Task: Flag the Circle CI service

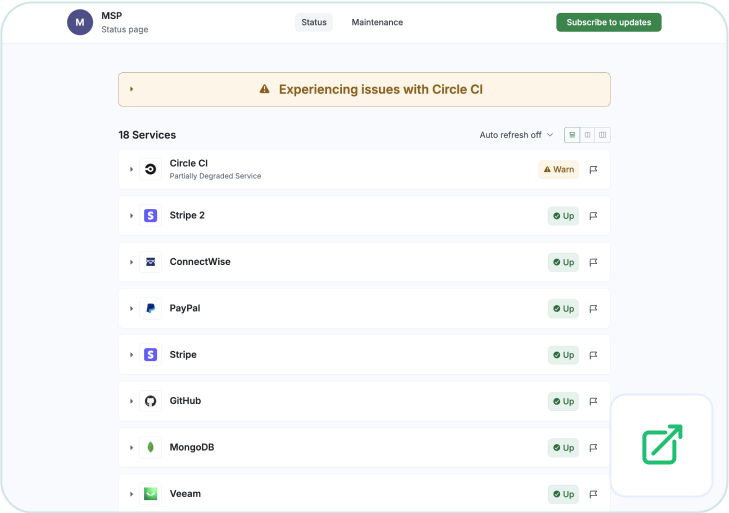Action: pos(593,170)
